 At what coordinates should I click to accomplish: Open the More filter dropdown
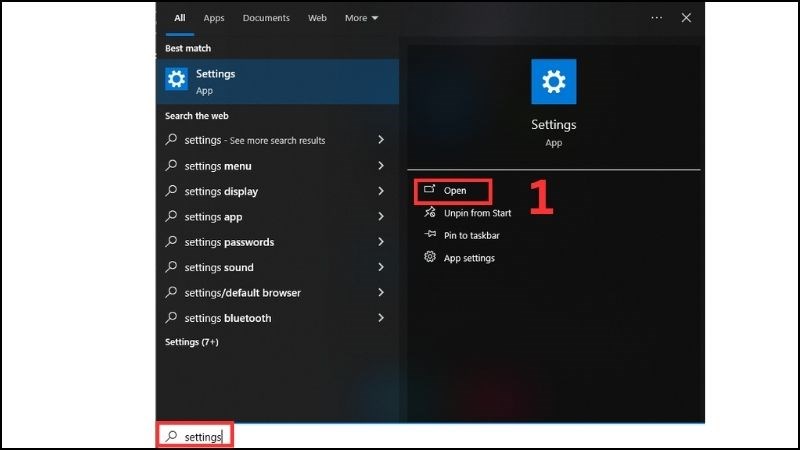click(x=361, y=18)
